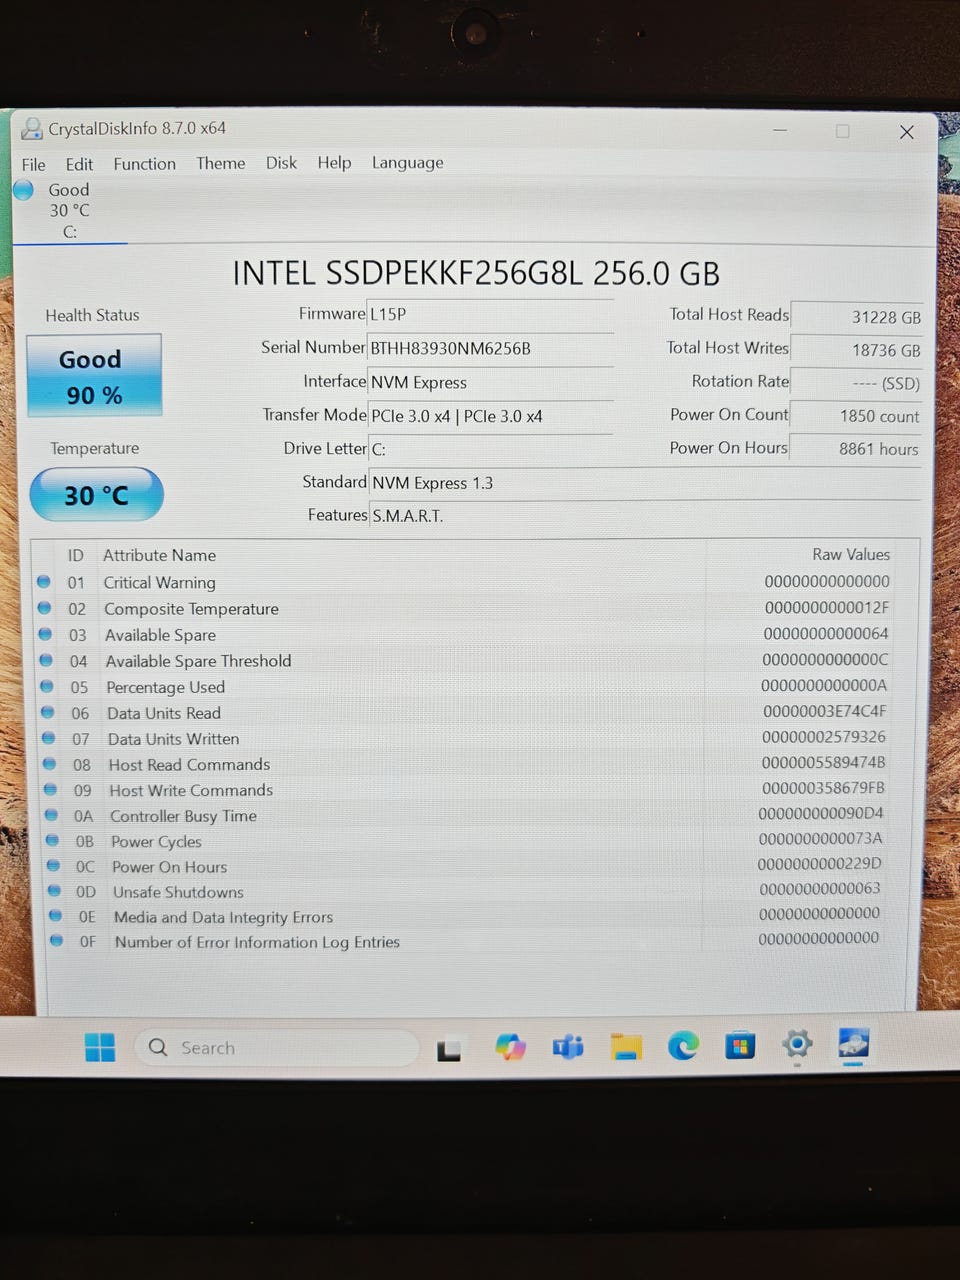Click the status dot for attribute 0C Power On Hours
This screenshot has width=960, height=1280.
pyautogui.click(x=54, y=865)
